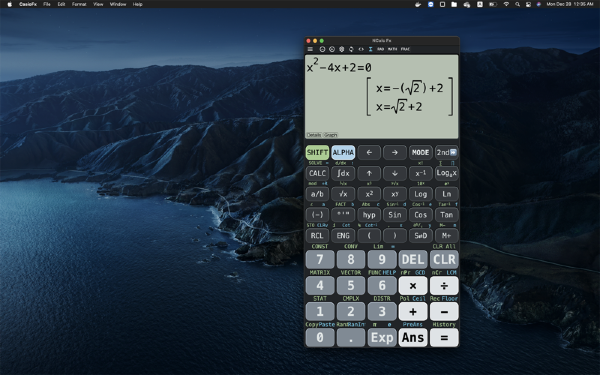
Task: Open the Edit menu
Action: coord(61,4)
